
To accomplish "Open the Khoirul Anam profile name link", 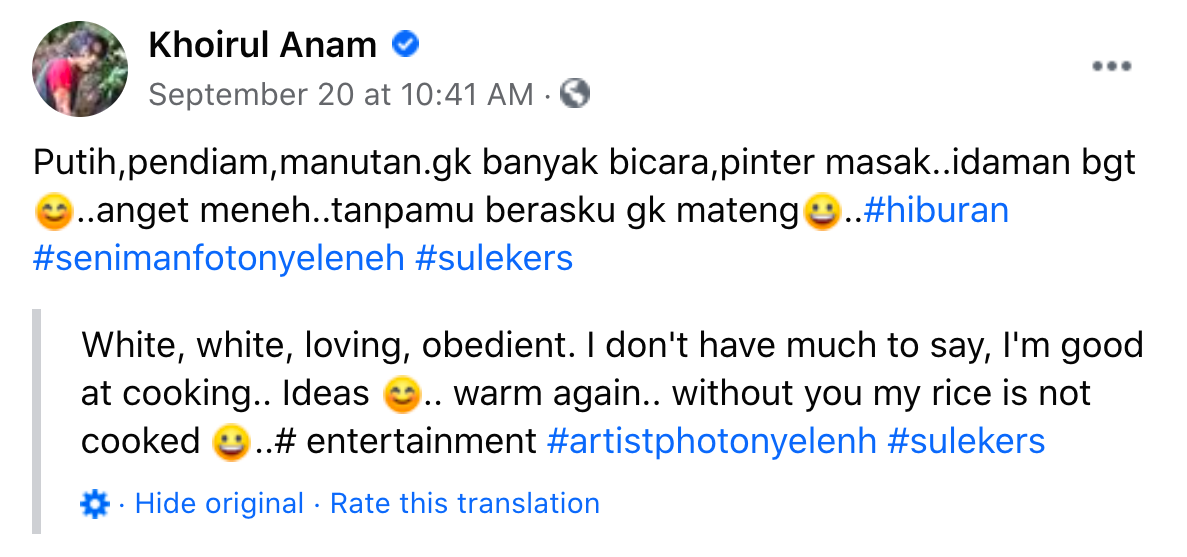I will click(262, 45).
